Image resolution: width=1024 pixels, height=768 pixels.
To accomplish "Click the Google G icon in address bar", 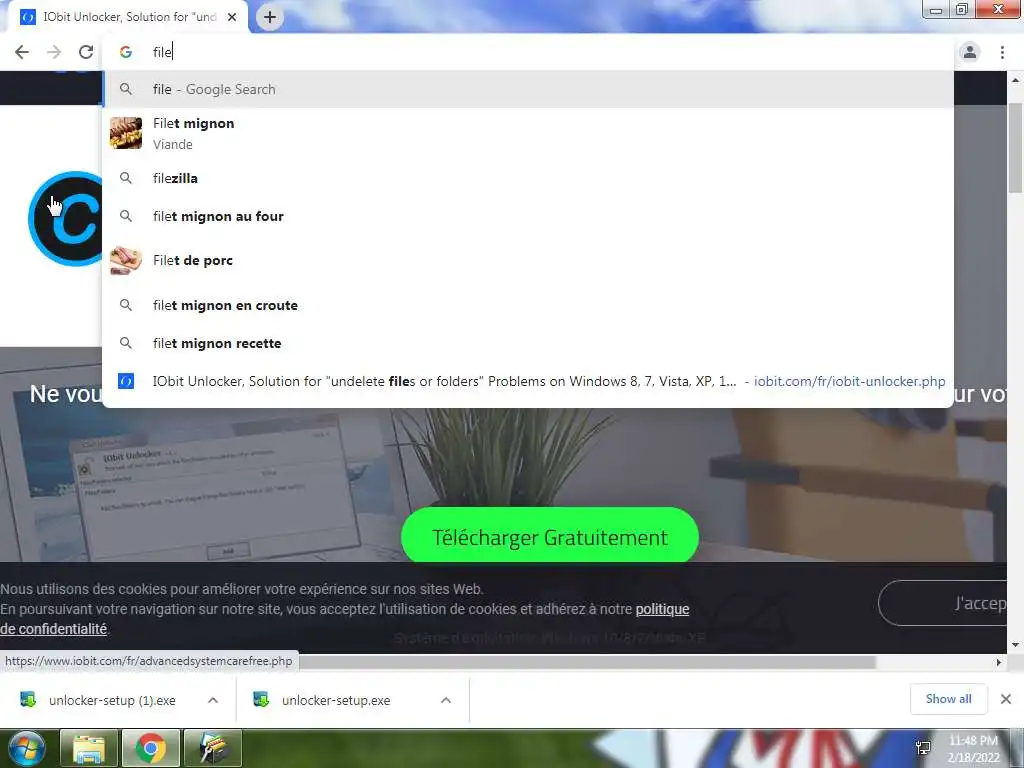I will pos(126,52).
